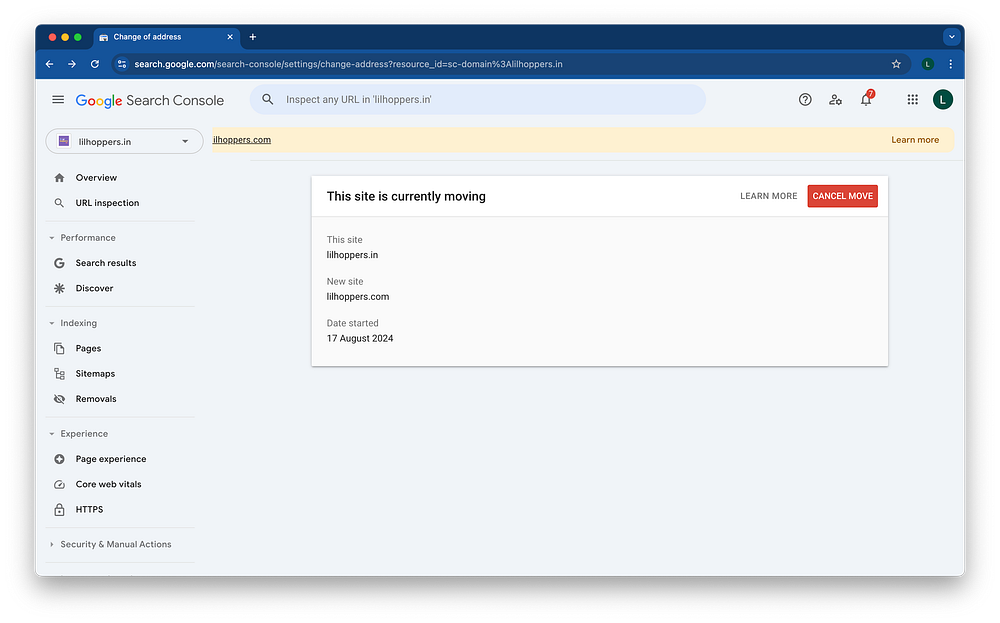
Task: Open the account avatar L in Search Console
Action: (943, 99)
